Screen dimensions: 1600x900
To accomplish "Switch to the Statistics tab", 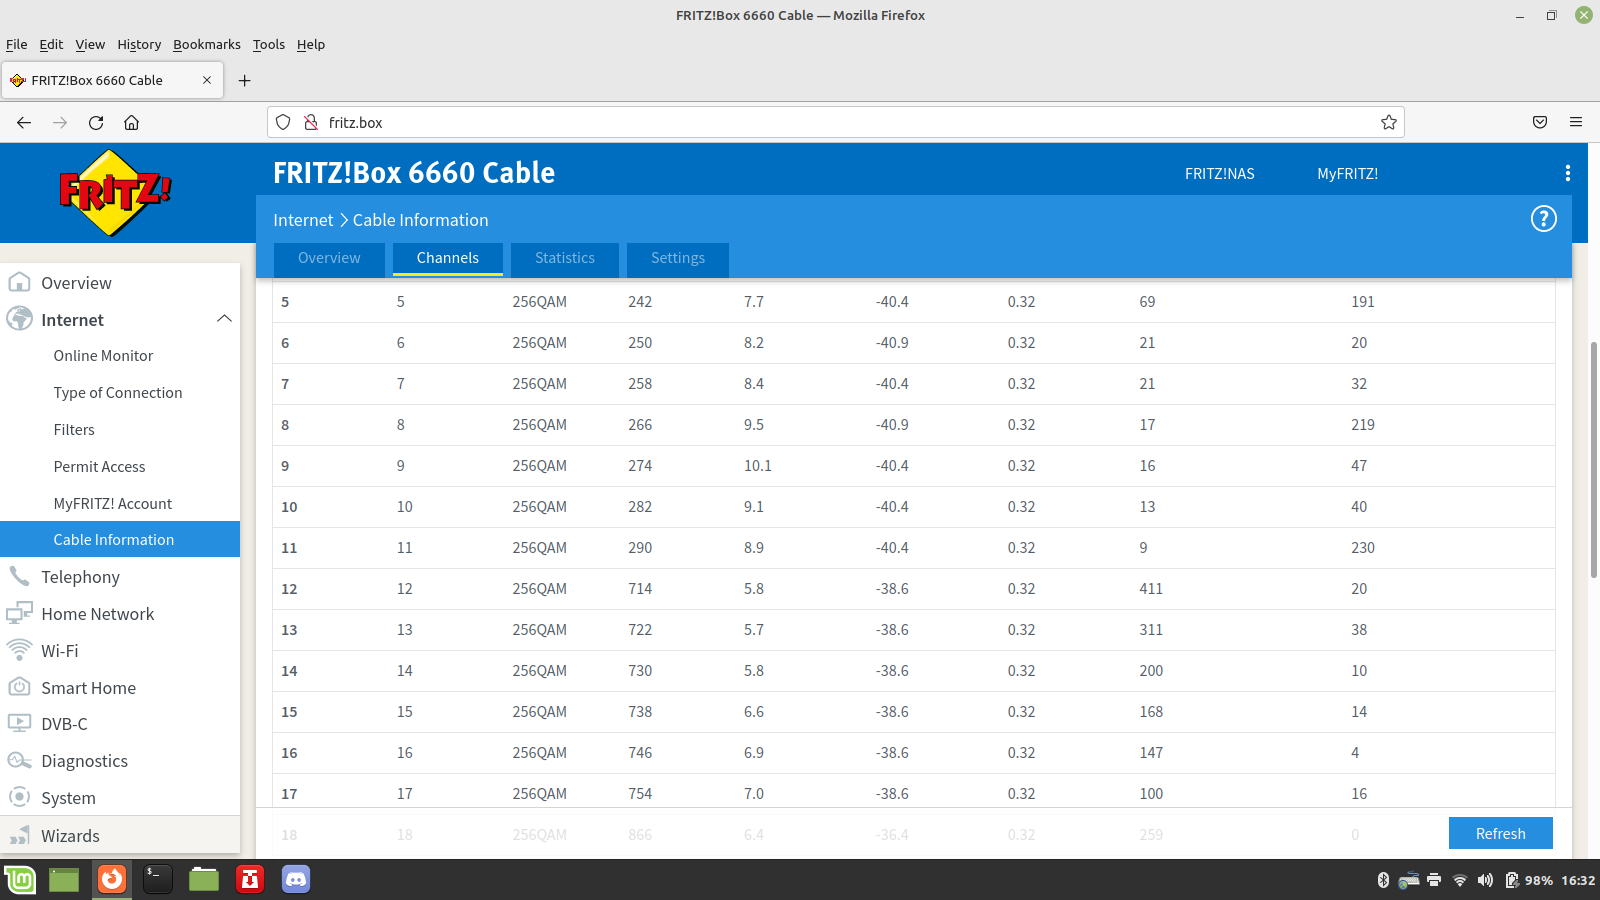I will pyautogui.click(x=564, y=258).
